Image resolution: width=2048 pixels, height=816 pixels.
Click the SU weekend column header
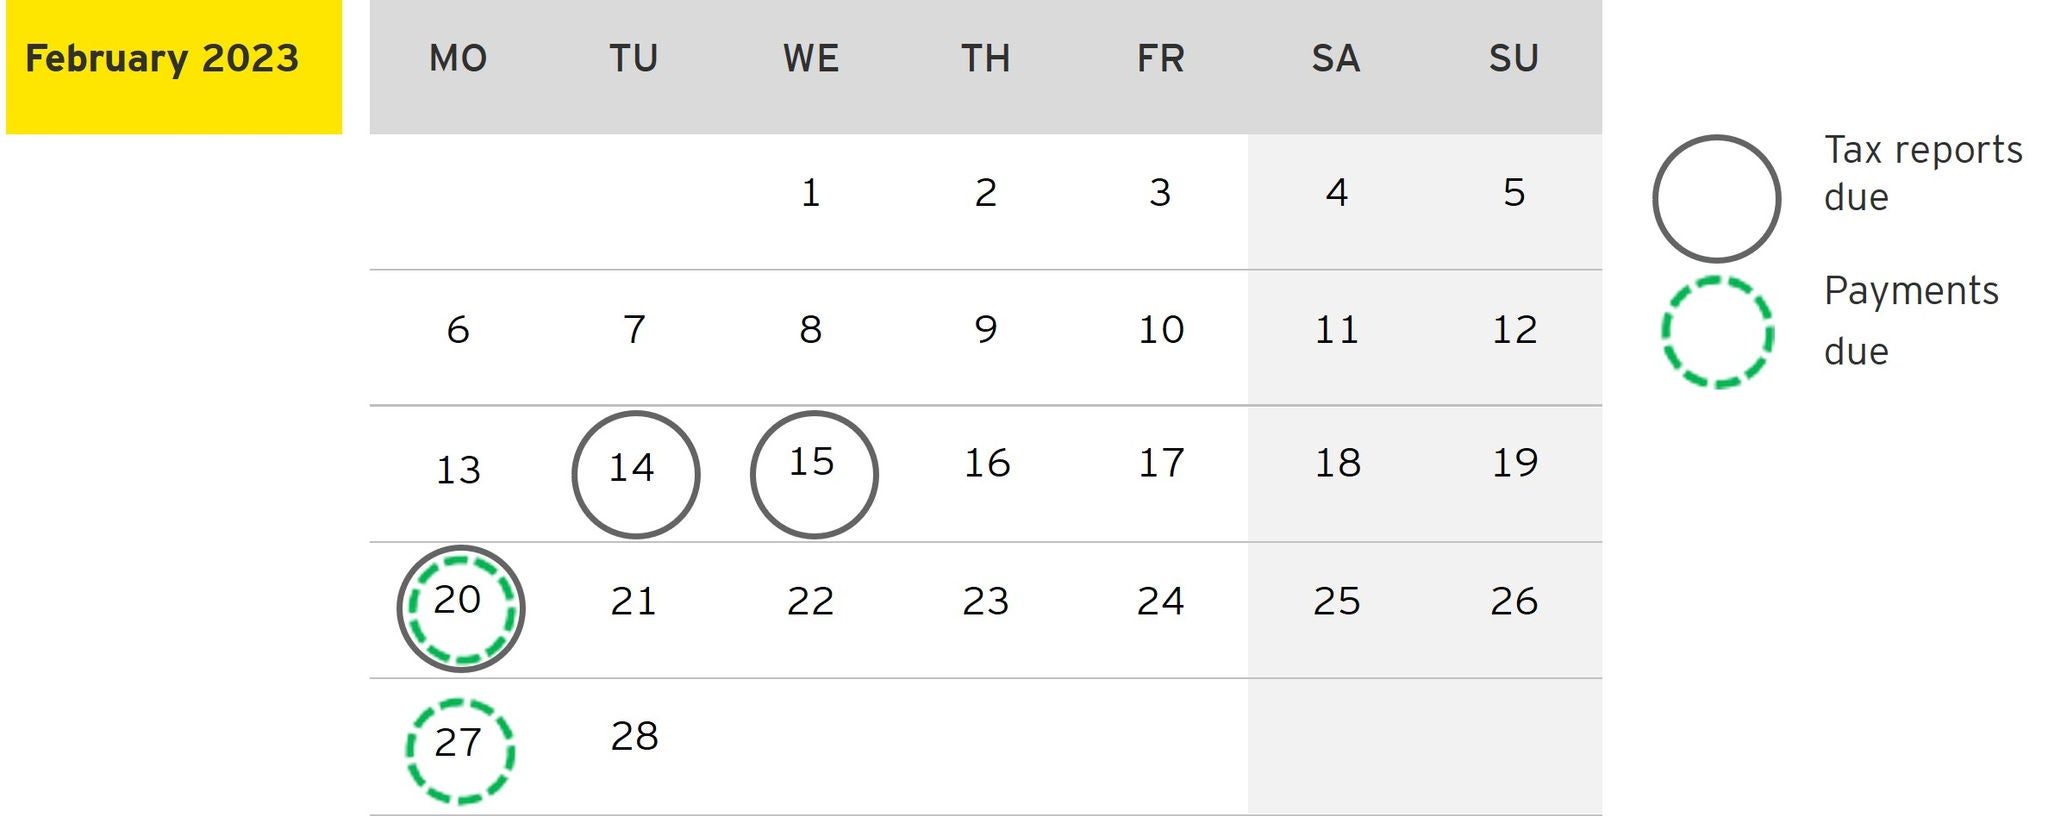(1513, 59)
